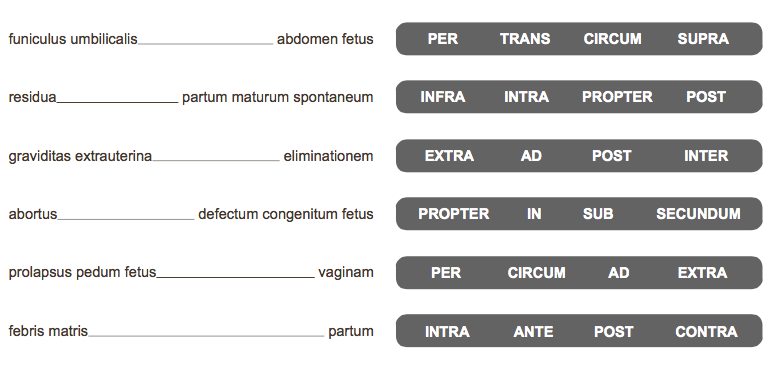Pick INTRA in the residua row
Screen dimensions: 772x369
(x=526, y=97)
